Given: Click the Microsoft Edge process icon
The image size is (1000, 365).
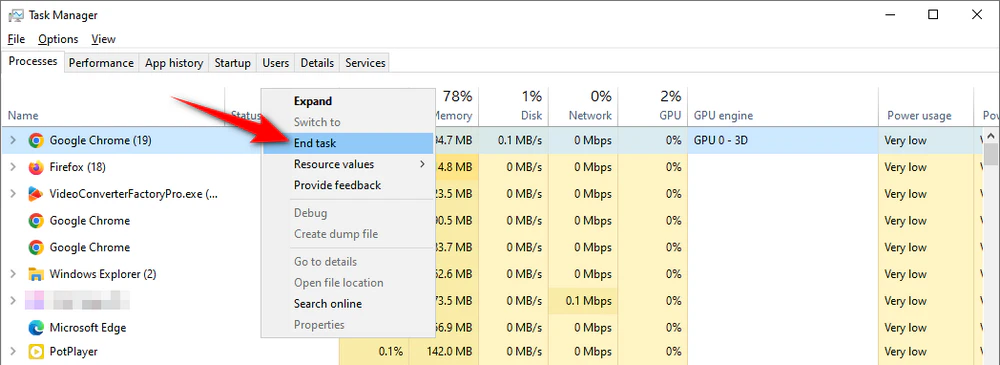Looking at the screenshot, I should click(x=36, y=328).
